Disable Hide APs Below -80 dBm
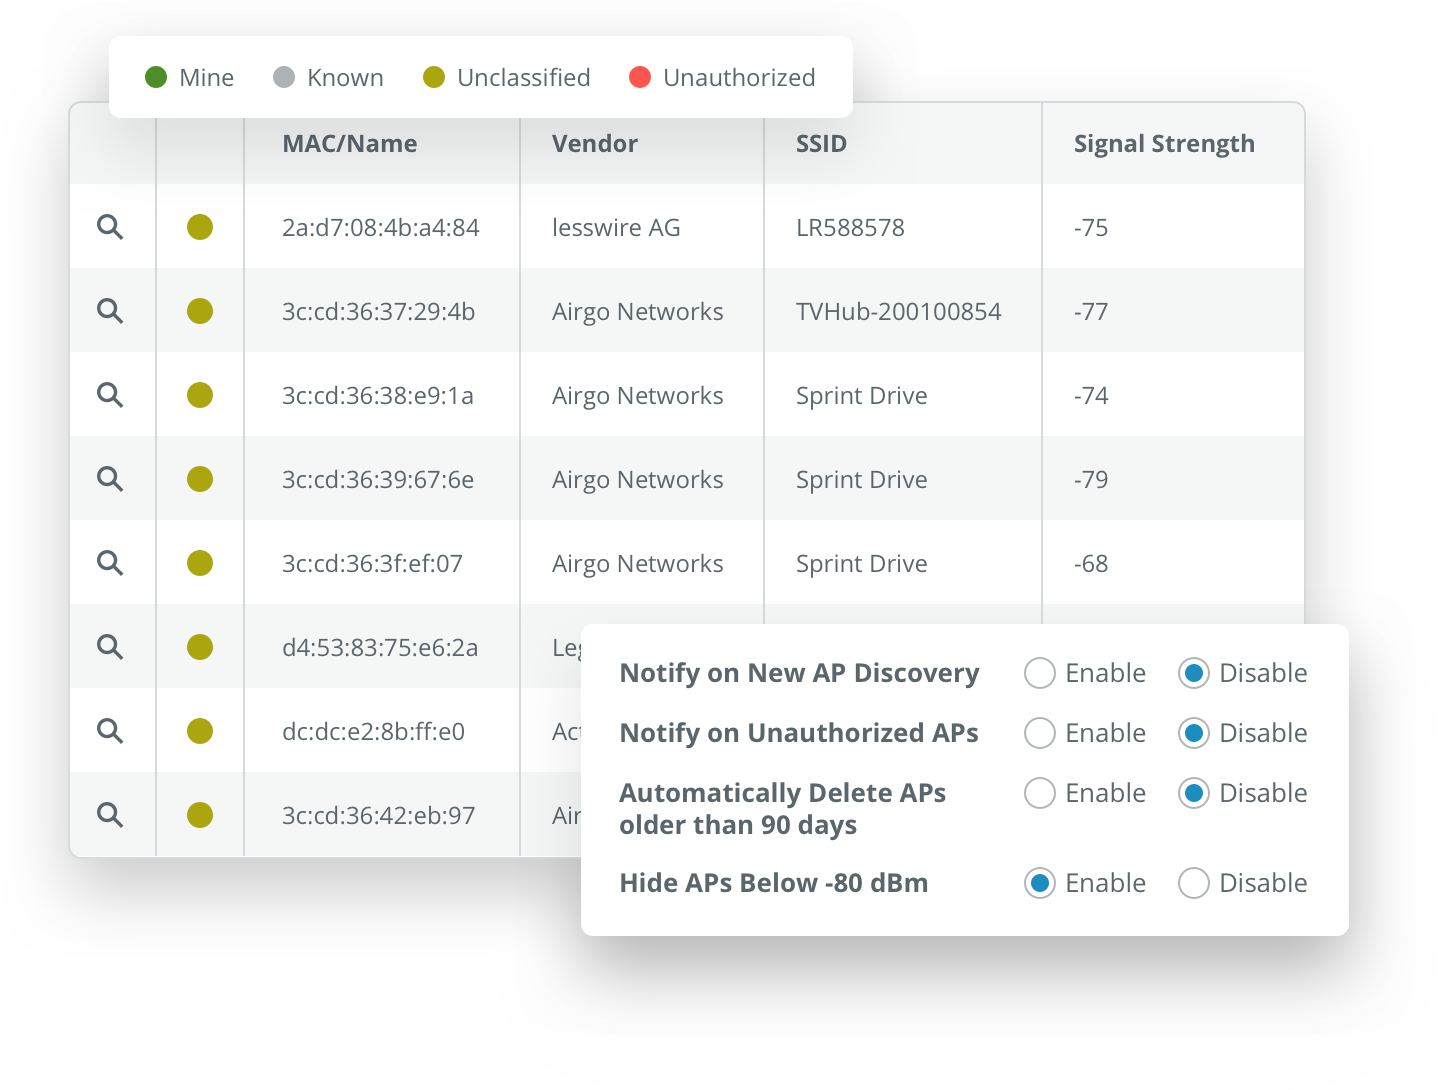 (x=1194, y=883)
